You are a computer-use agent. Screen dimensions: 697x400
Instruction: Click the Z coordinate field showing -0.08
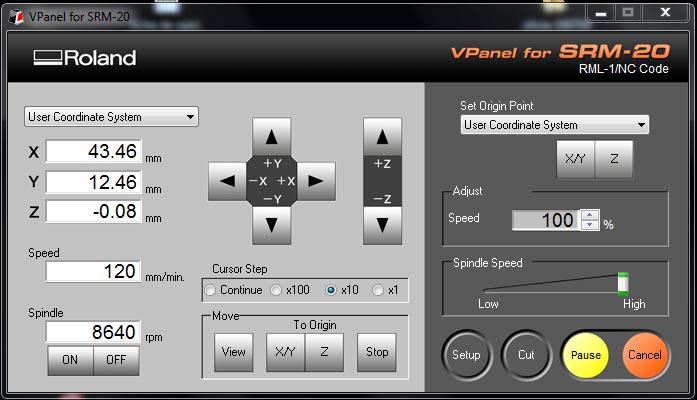[94, 211]
